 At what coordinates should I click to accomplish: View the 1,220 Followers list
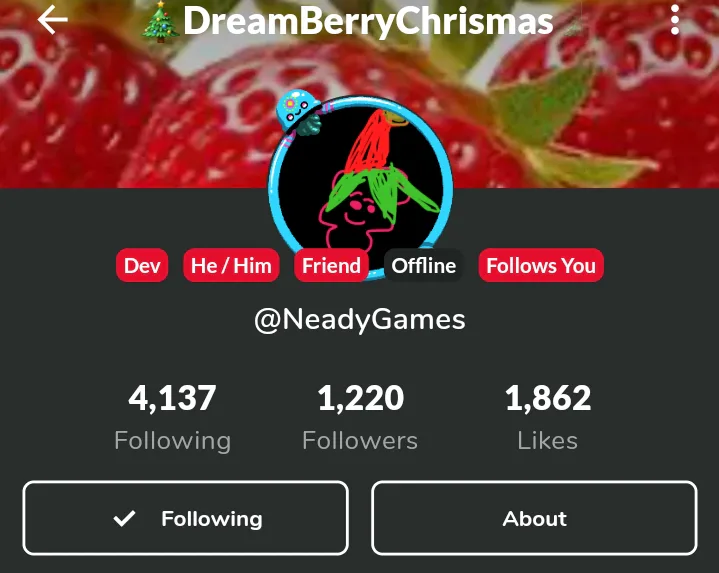click(x=360, y=417)
